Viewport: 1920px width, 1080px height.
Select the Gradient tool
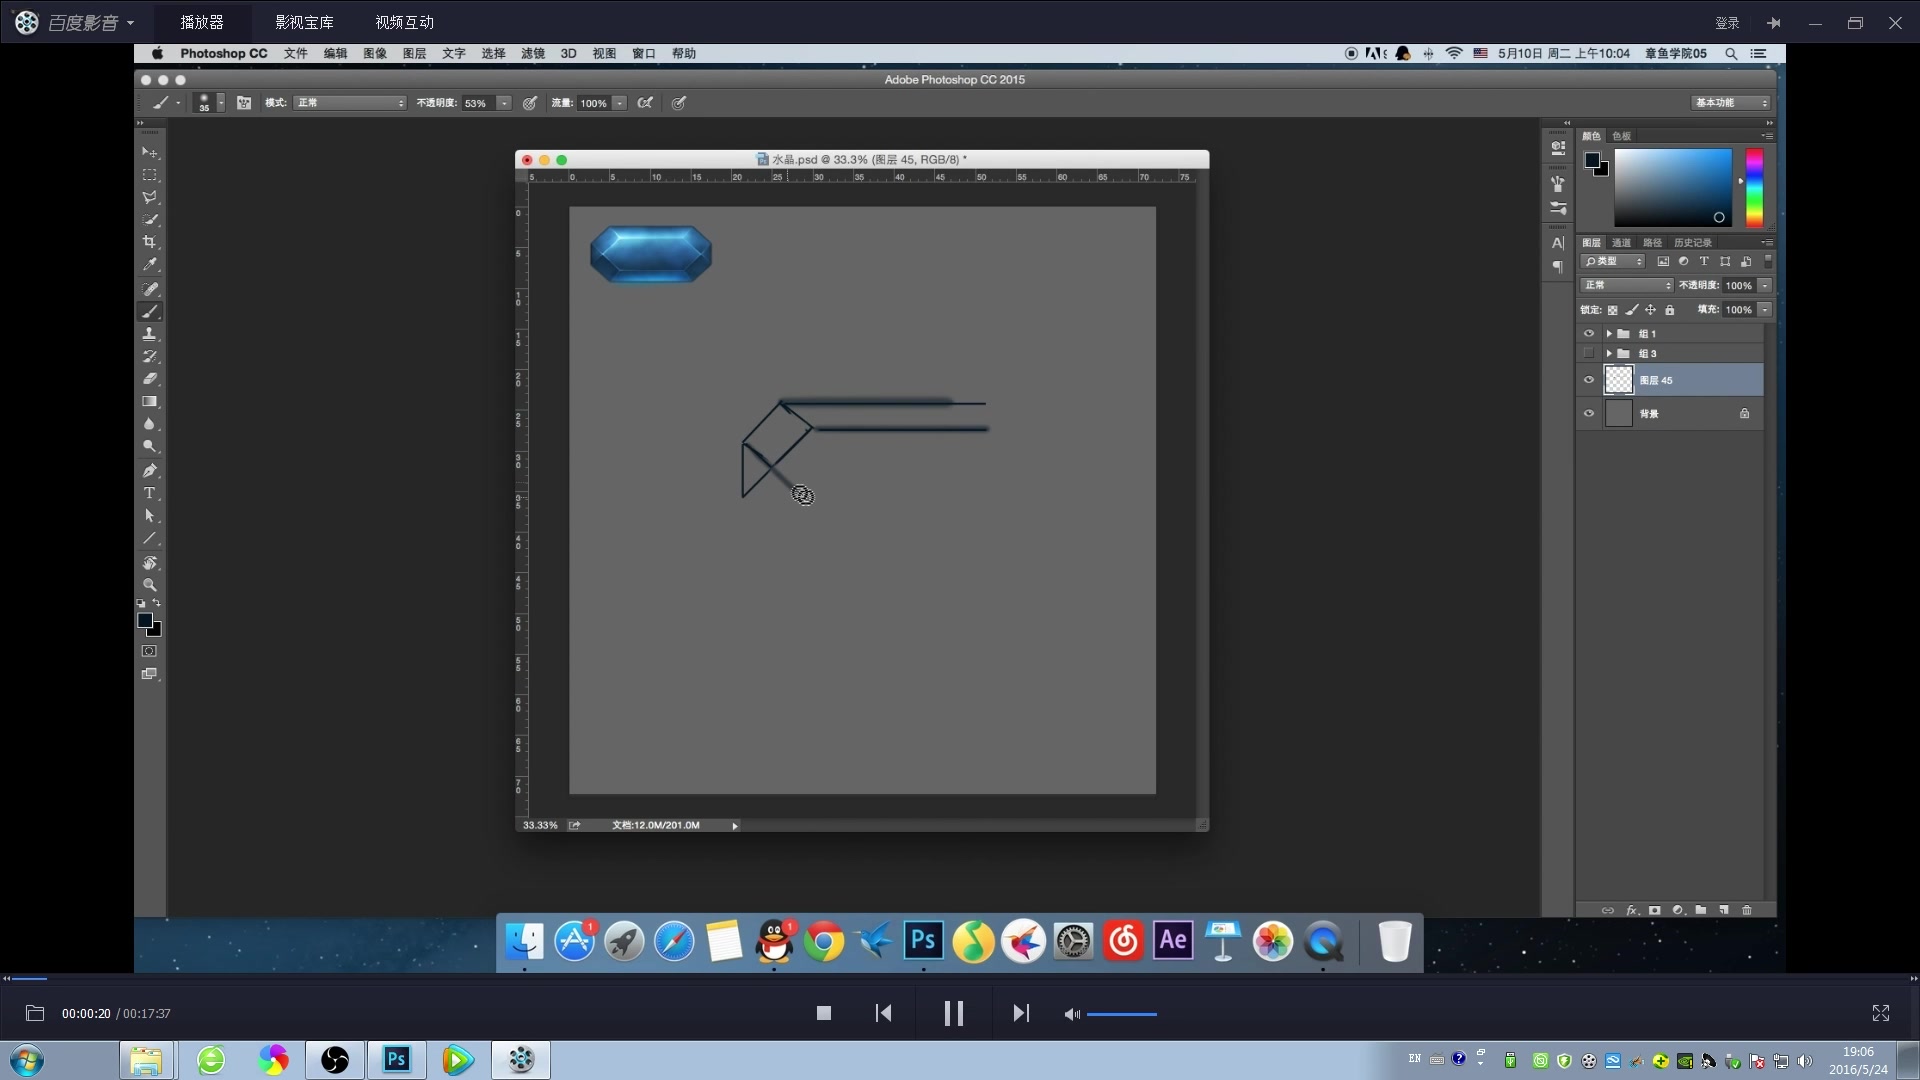[150, 402]
